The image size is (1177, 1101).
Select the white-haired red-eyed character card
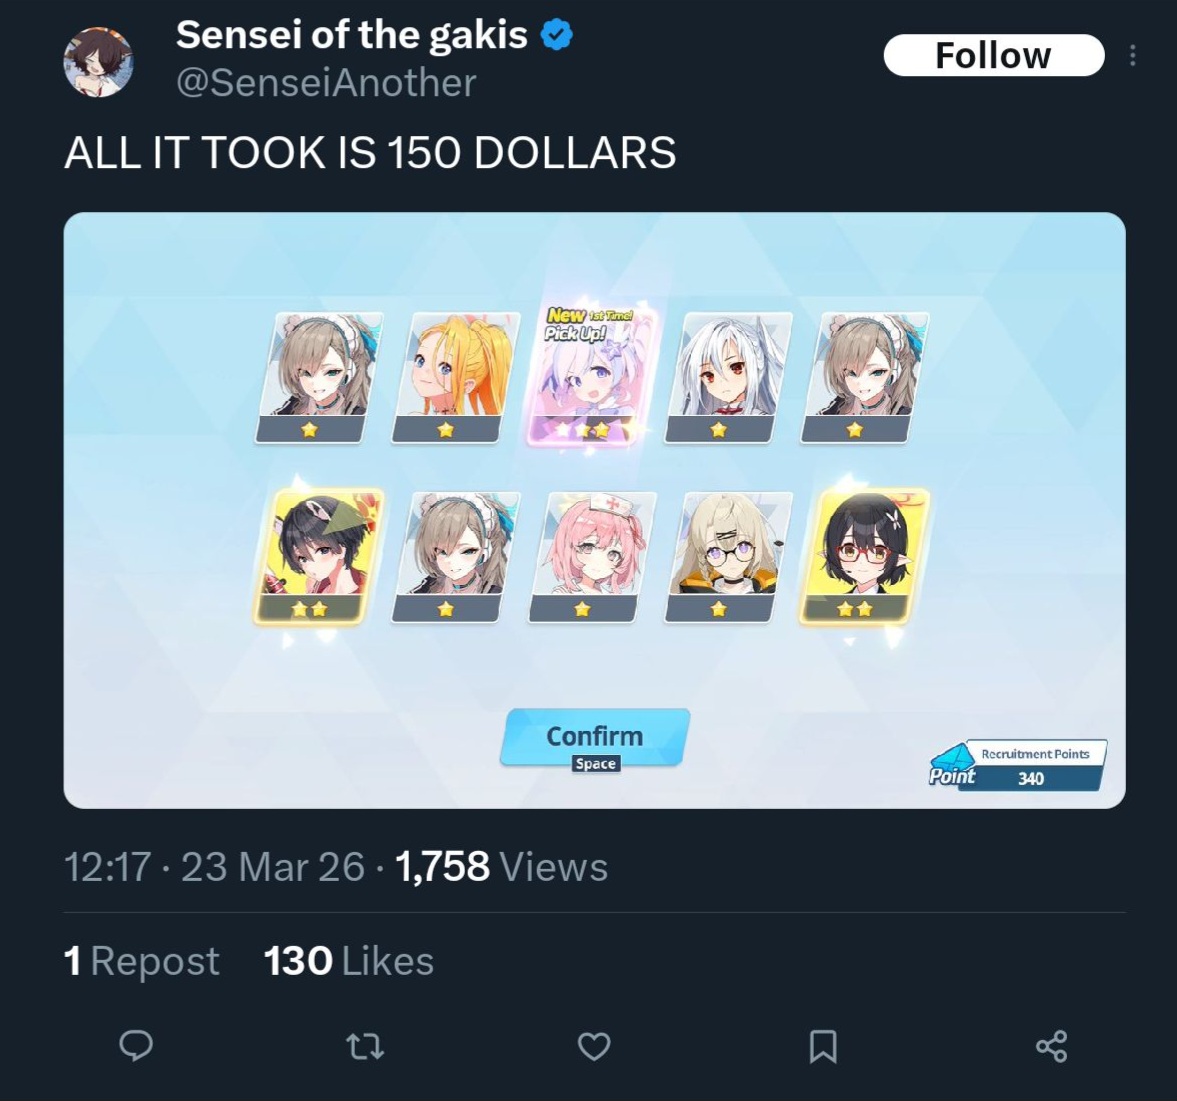click(x=728, y=378)
